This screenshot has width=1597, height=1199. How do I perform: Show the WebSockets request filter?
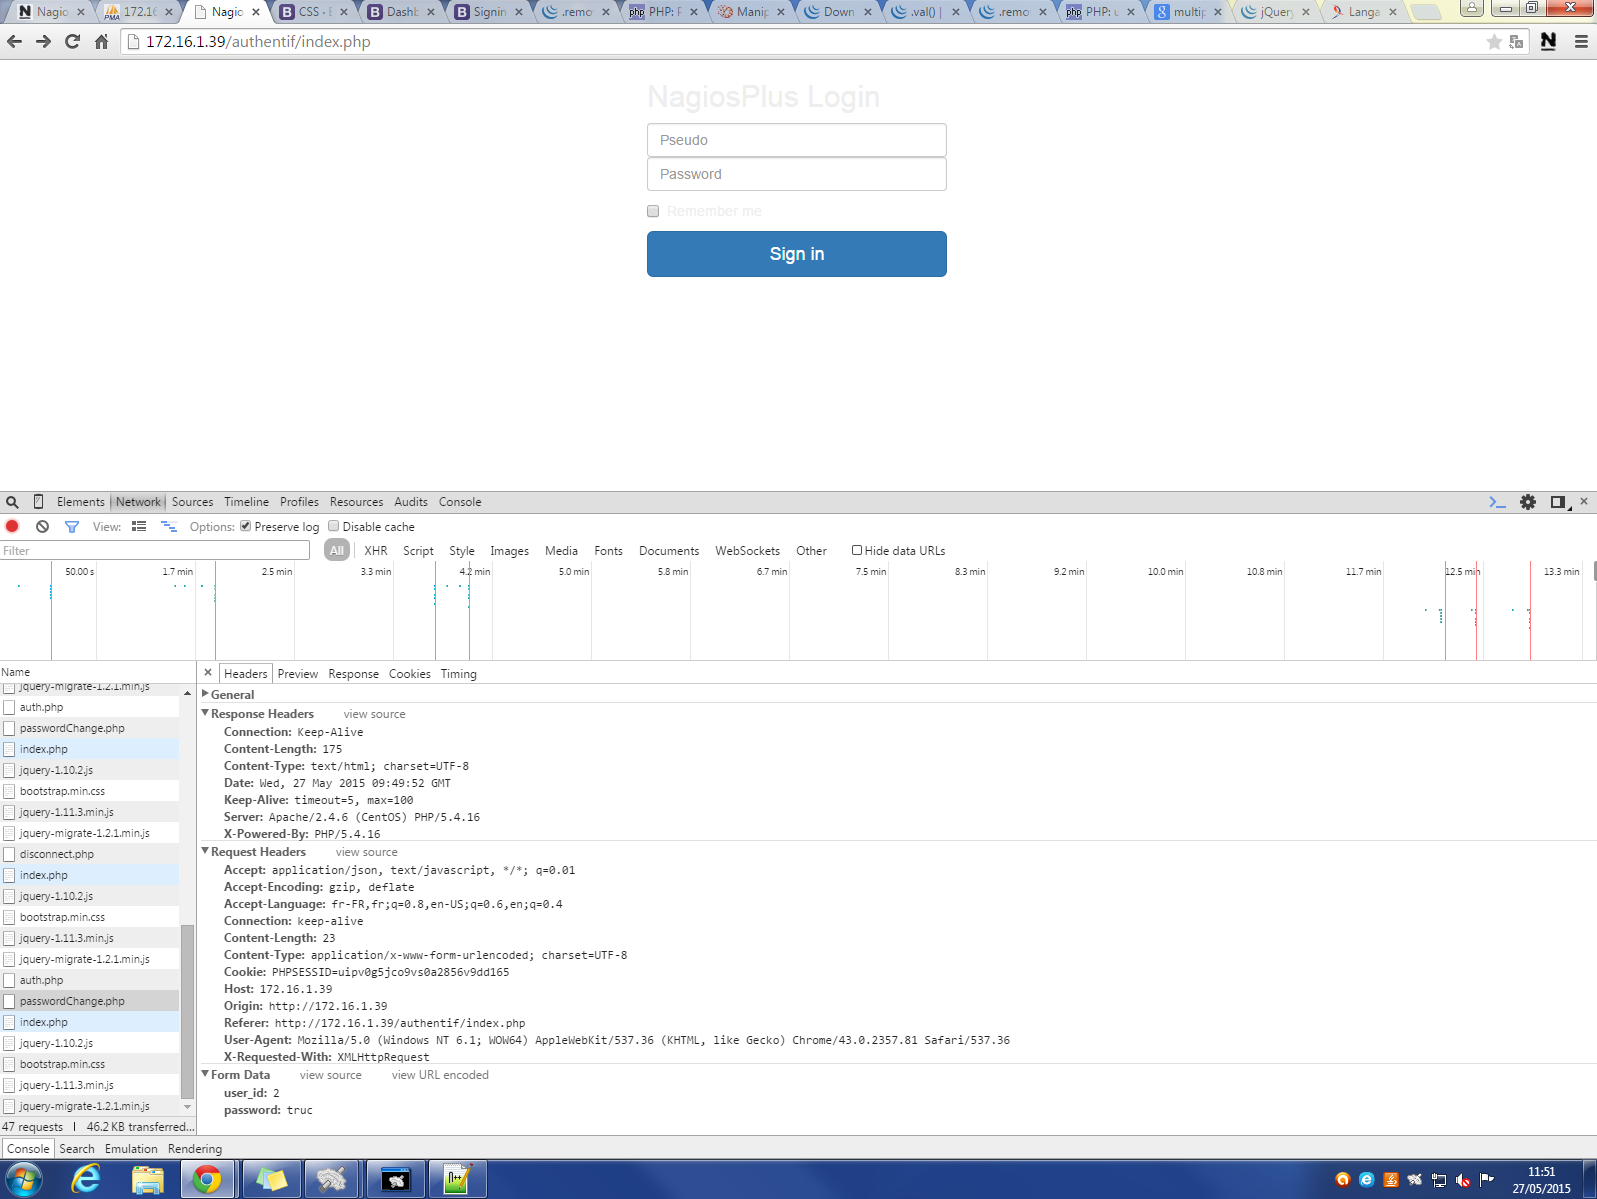[x=747, y=551]
